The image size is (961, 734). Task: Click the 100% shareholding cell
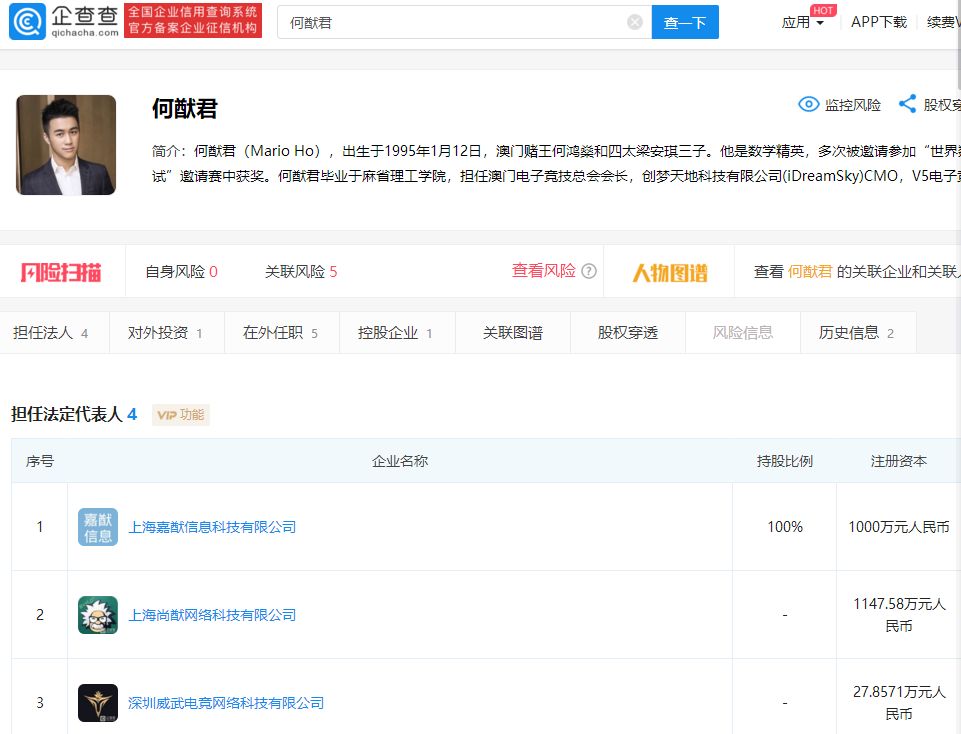(x=785, y=527)
